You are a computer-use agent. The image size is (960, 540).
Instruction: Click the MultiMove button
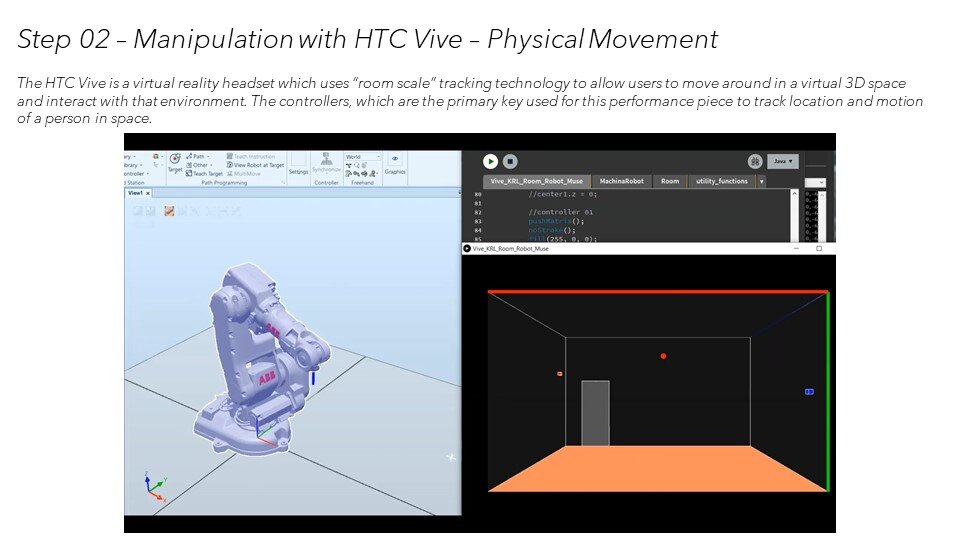pos(244,173)
